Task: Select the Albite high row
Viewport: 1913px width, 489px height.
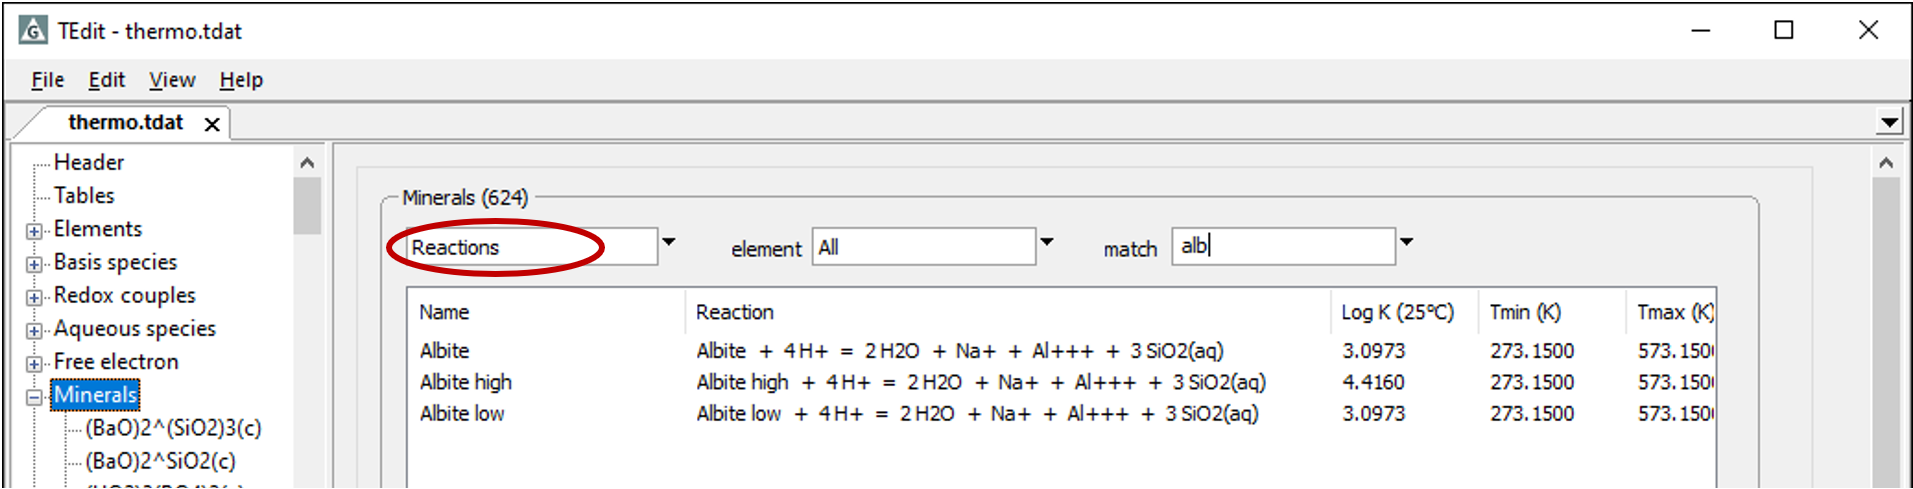Action: [x=466, y=382]
